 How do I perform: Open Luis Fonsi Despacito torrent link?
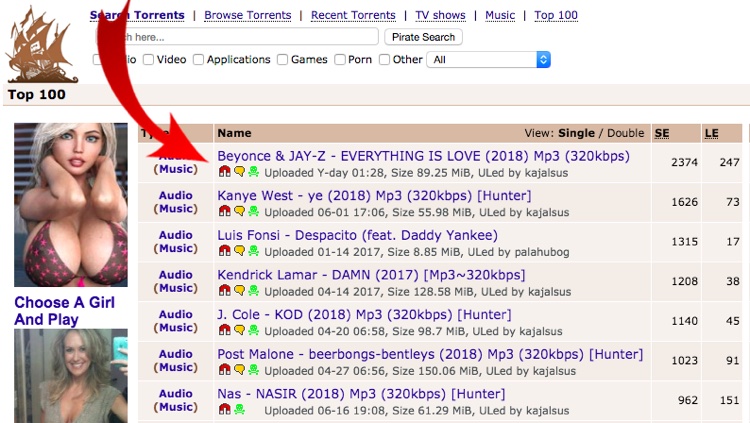[357, 235]
